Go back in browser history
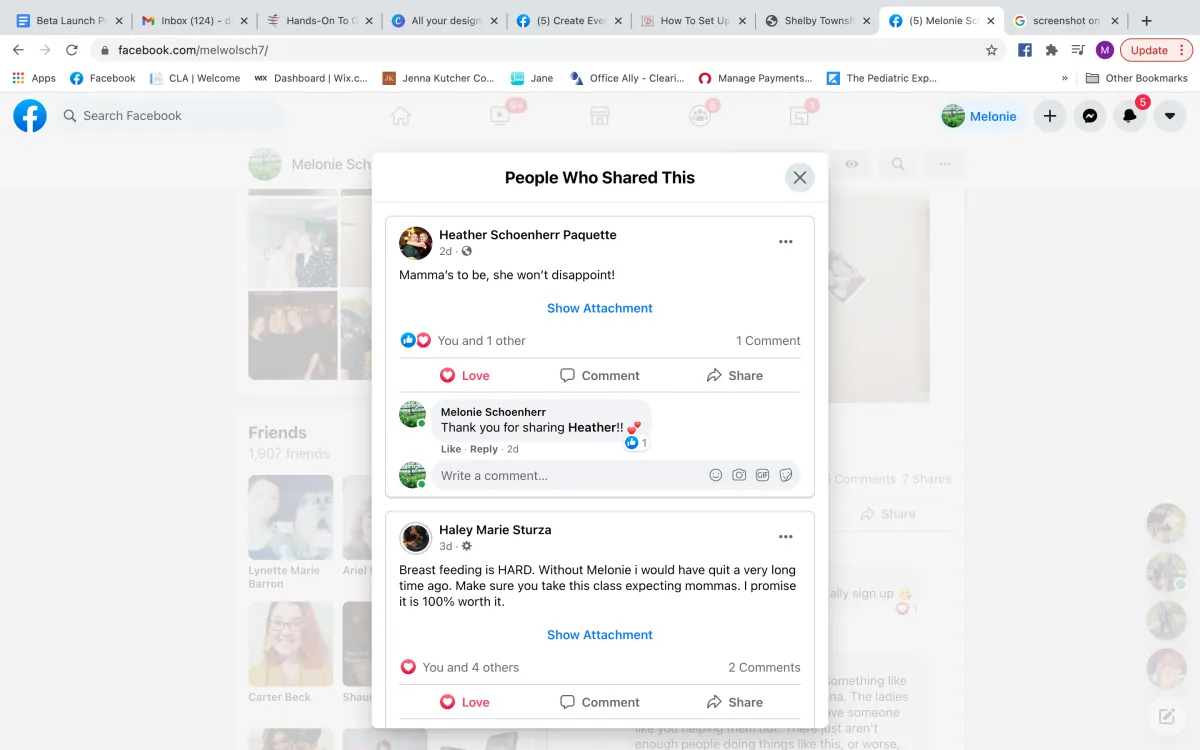1200x750 pixels. click(18, 50)
